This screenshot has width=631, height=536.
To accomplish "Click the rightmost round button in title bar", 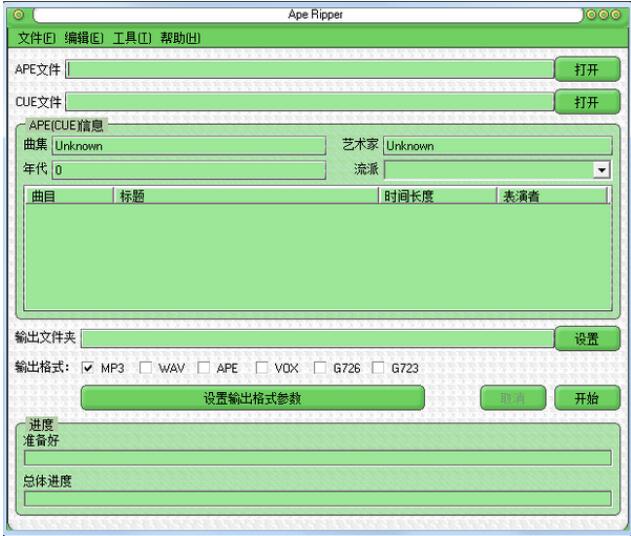I will [616, 15].
